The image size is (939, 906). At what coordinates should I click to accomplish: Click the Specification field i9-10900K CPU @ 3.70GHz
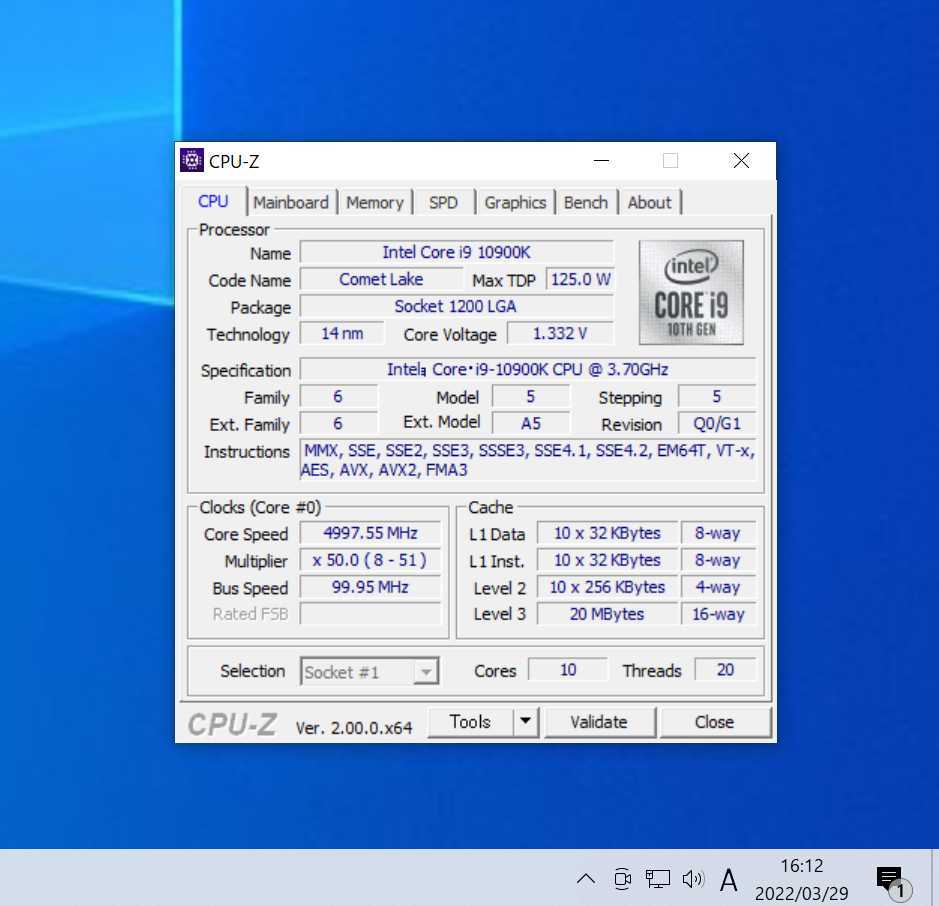[528, 369]
